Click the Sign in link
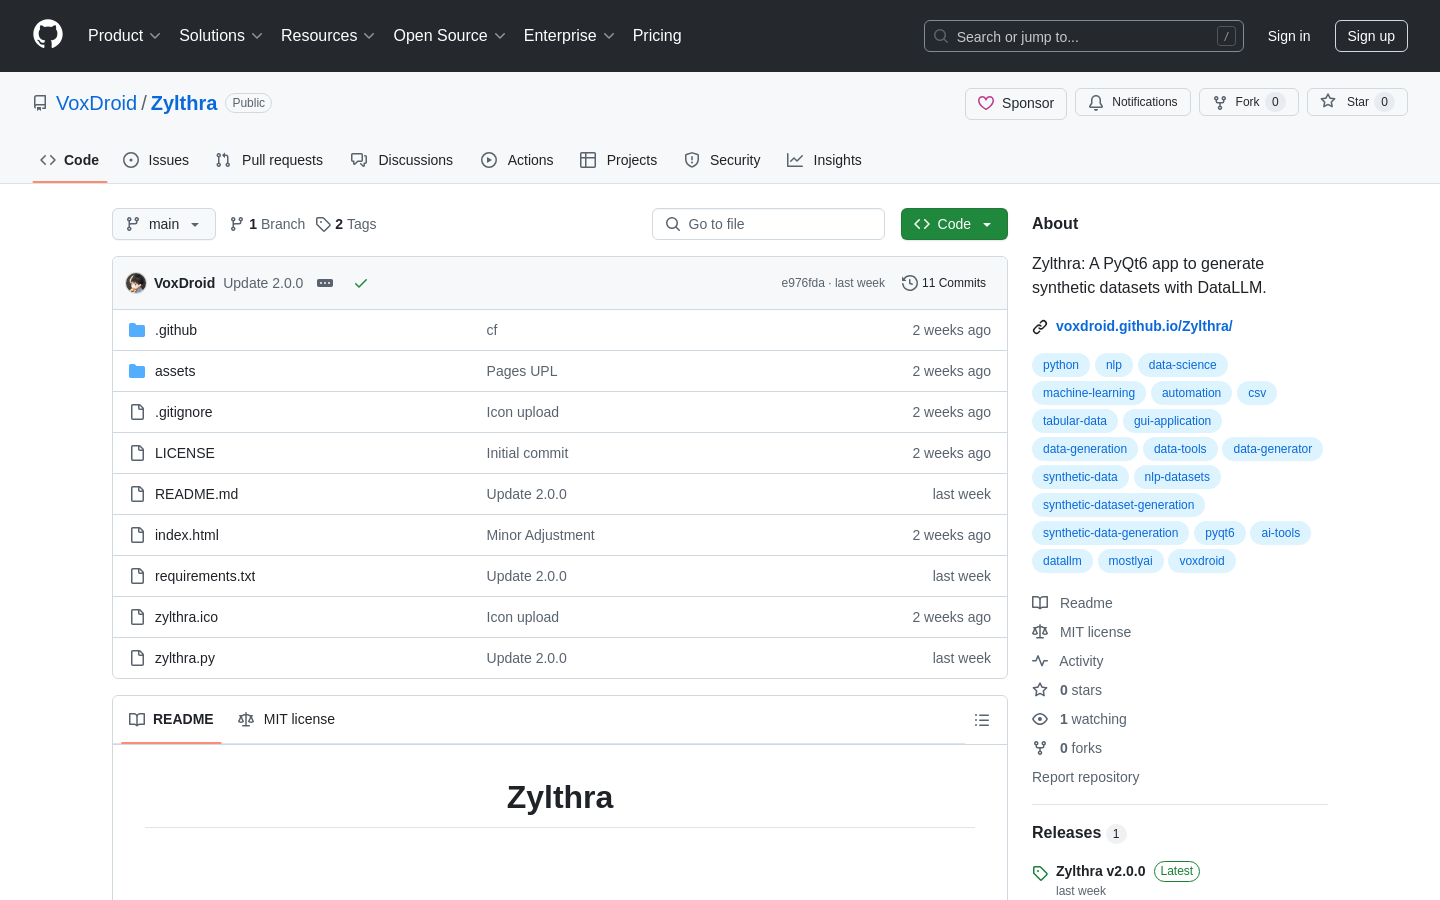The image size is (1440, 900). [x=1289, y=36]
